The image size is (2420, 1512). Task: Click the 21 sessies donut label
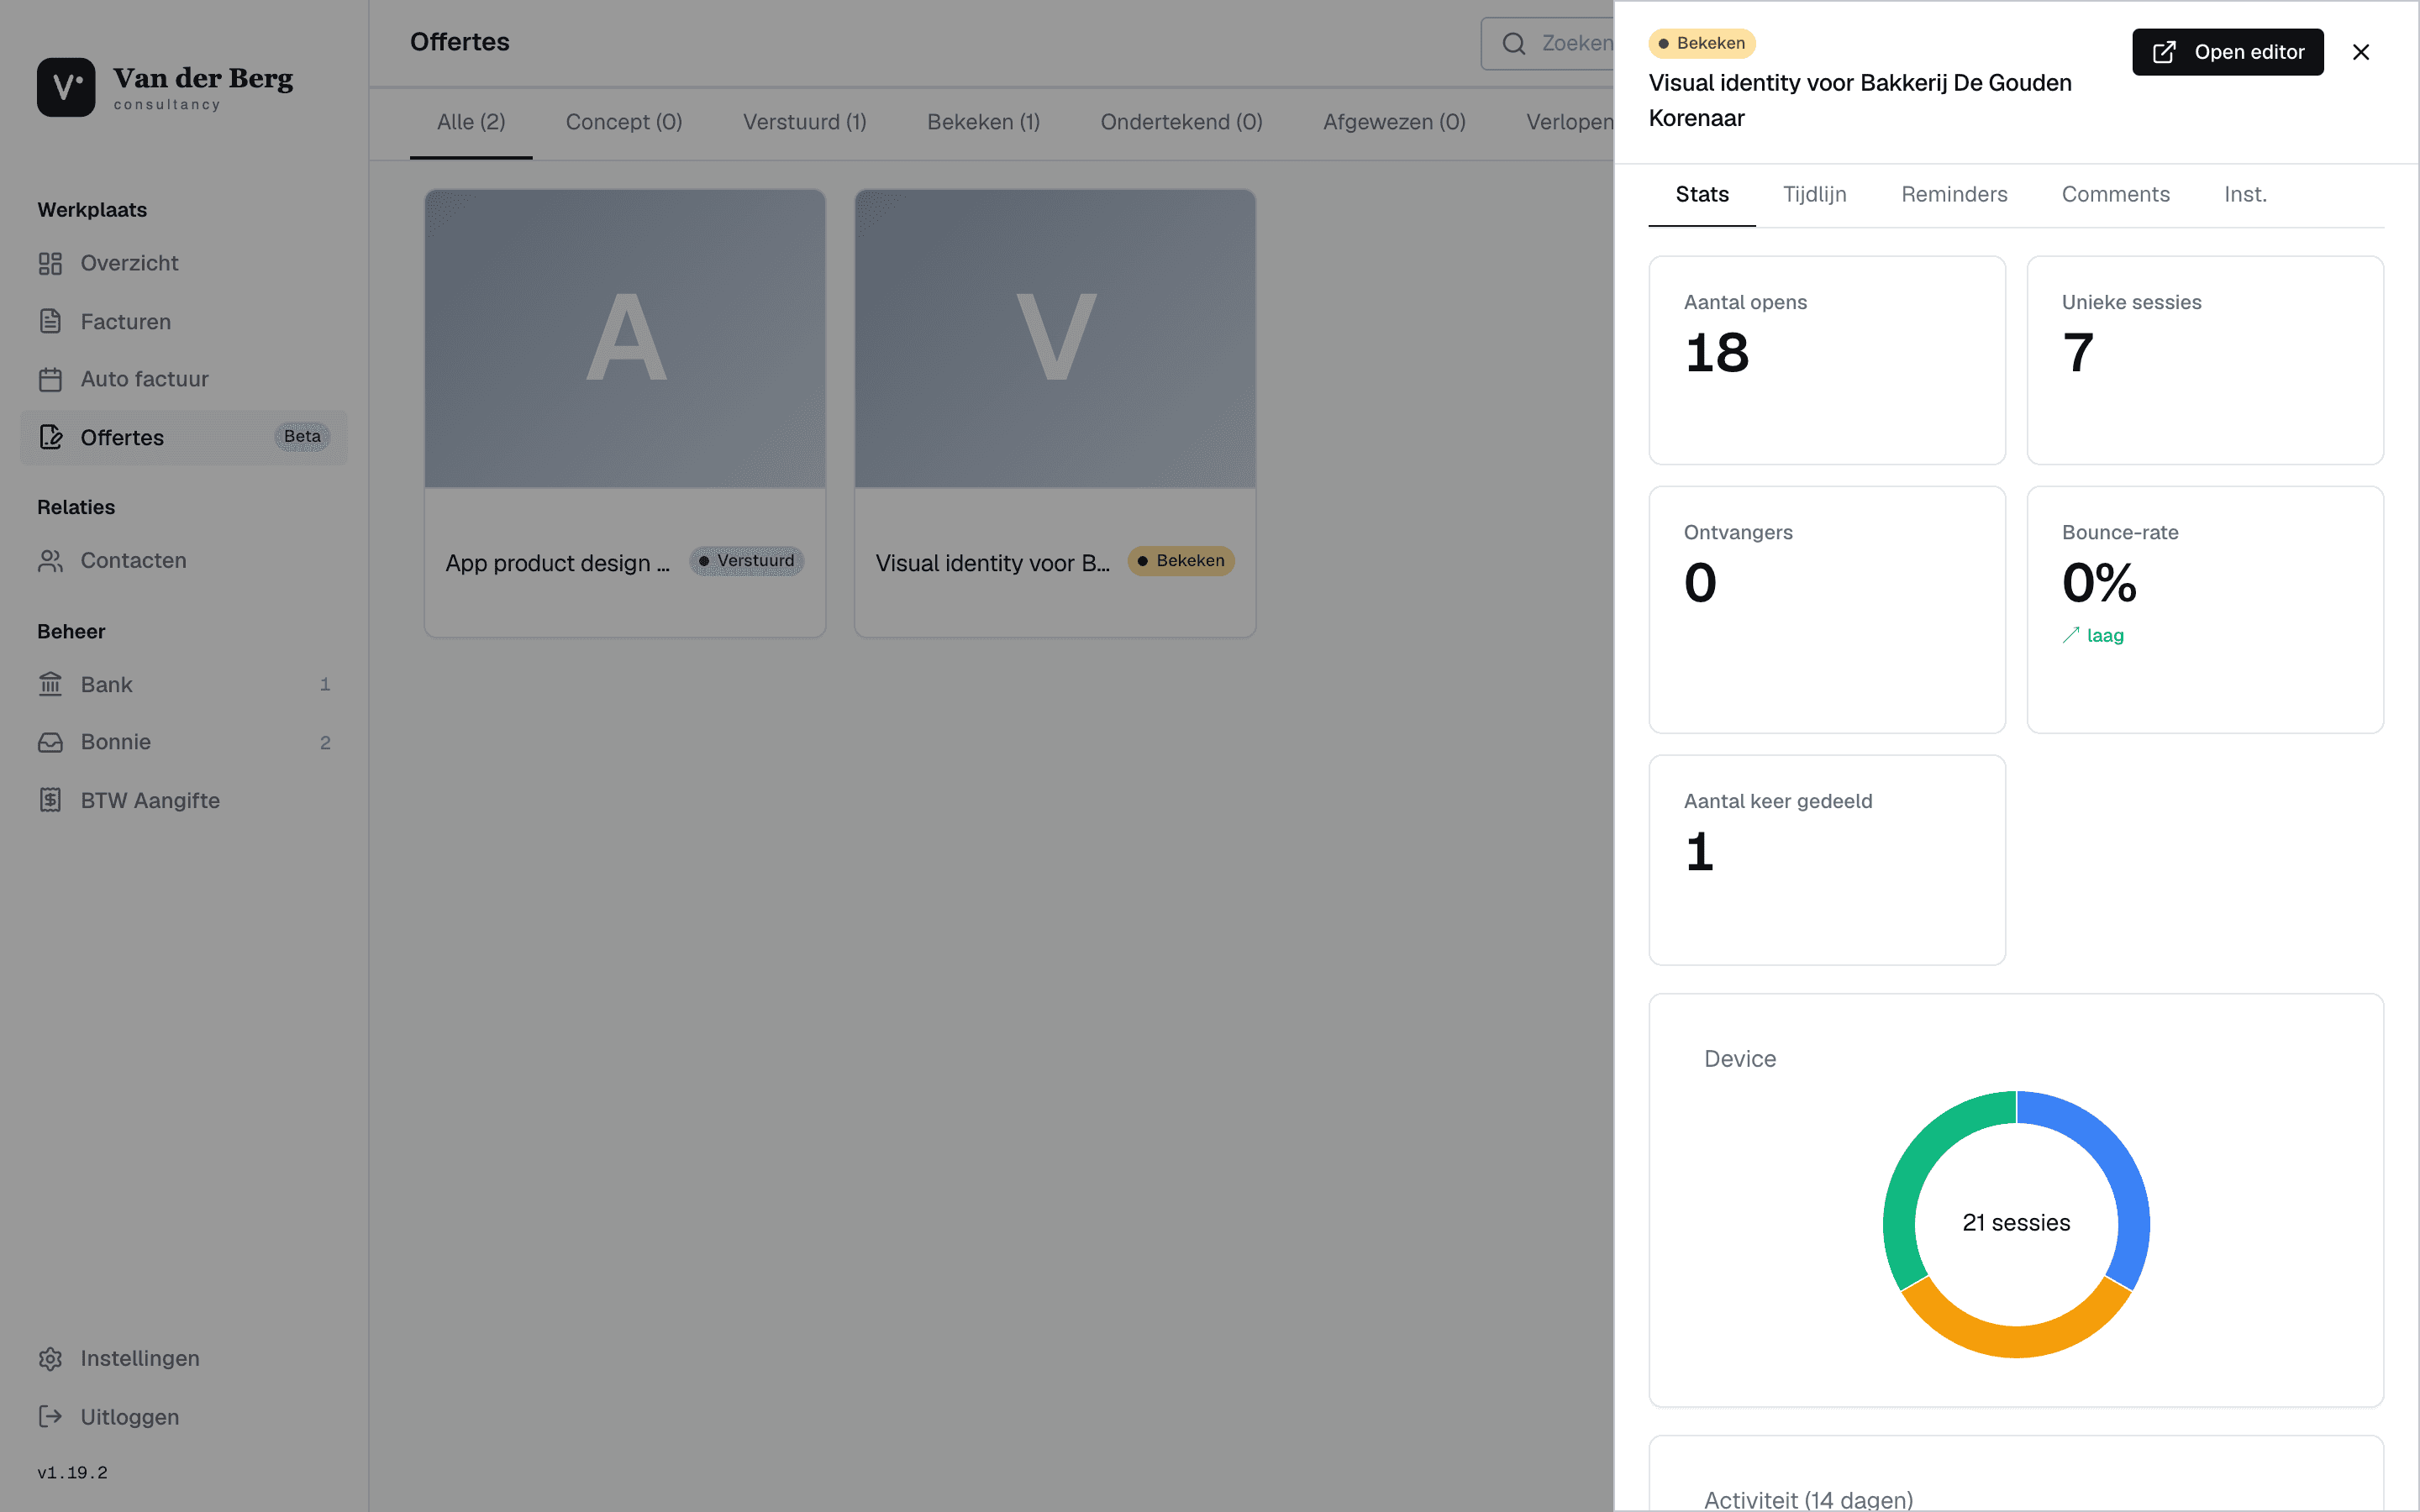point(2016,1223)
